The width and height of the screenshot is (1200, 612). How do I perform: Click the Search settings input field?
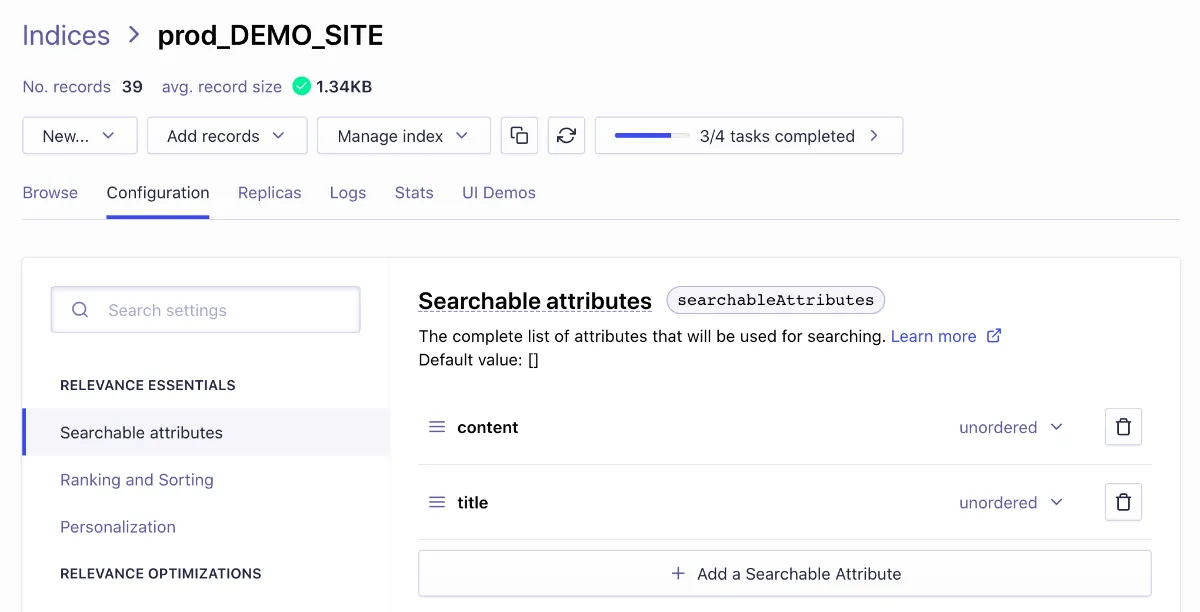coord(205,310)
